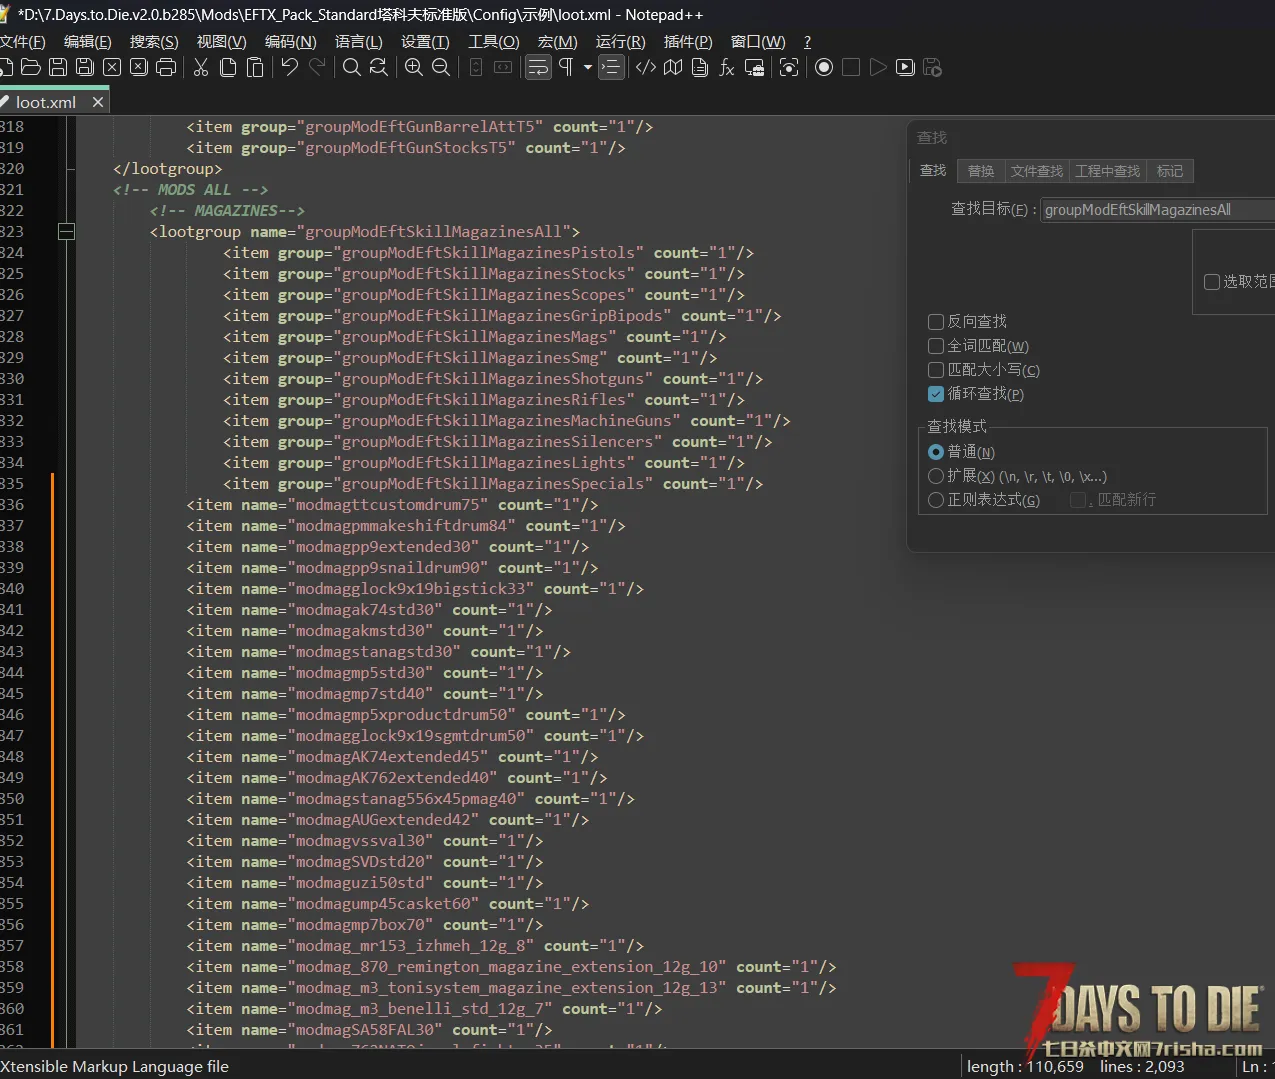Click the Undo arrow icon
Viewport: 1275px width, 1079px height.
[x=290, y=67]
